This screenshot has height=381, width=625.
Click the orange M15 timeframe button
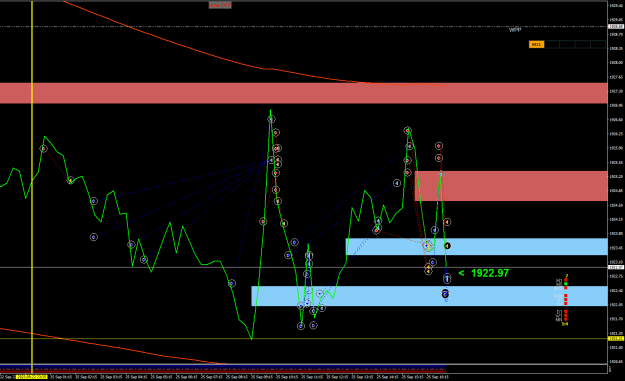tap(536, 44)
